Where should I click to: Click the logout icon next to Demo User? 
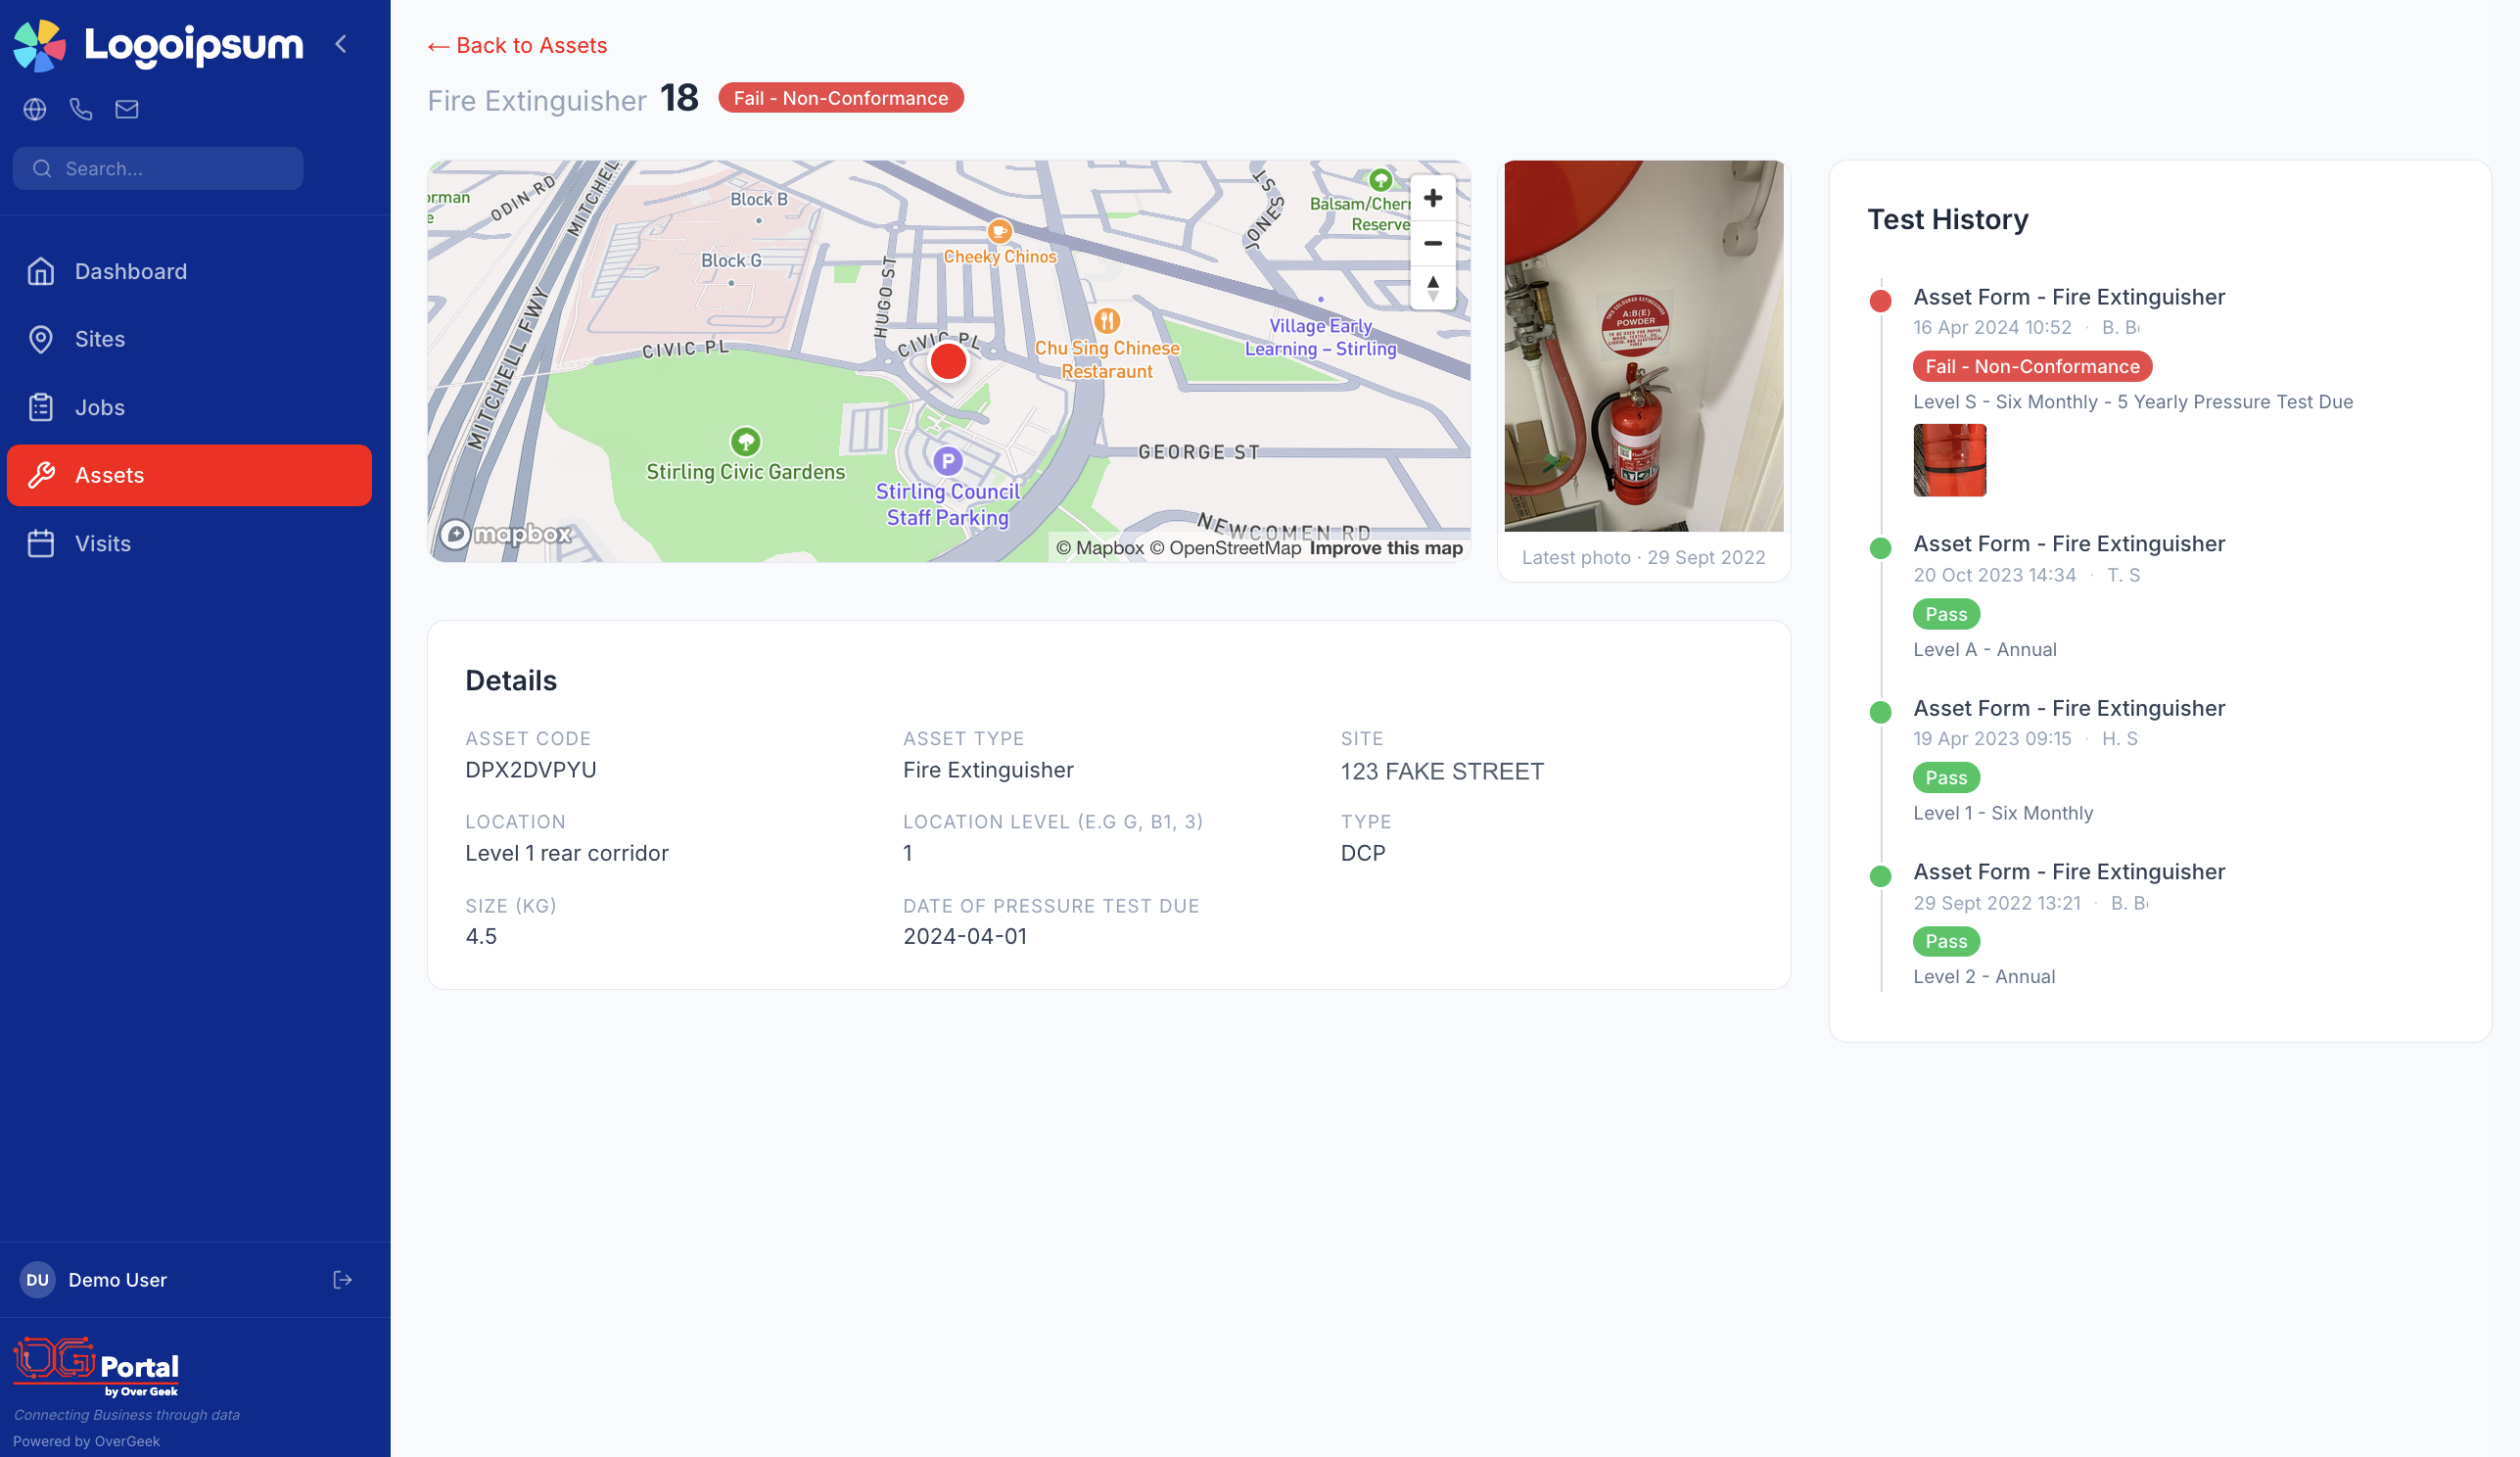pyautogui.click(x=342, y=1279)
